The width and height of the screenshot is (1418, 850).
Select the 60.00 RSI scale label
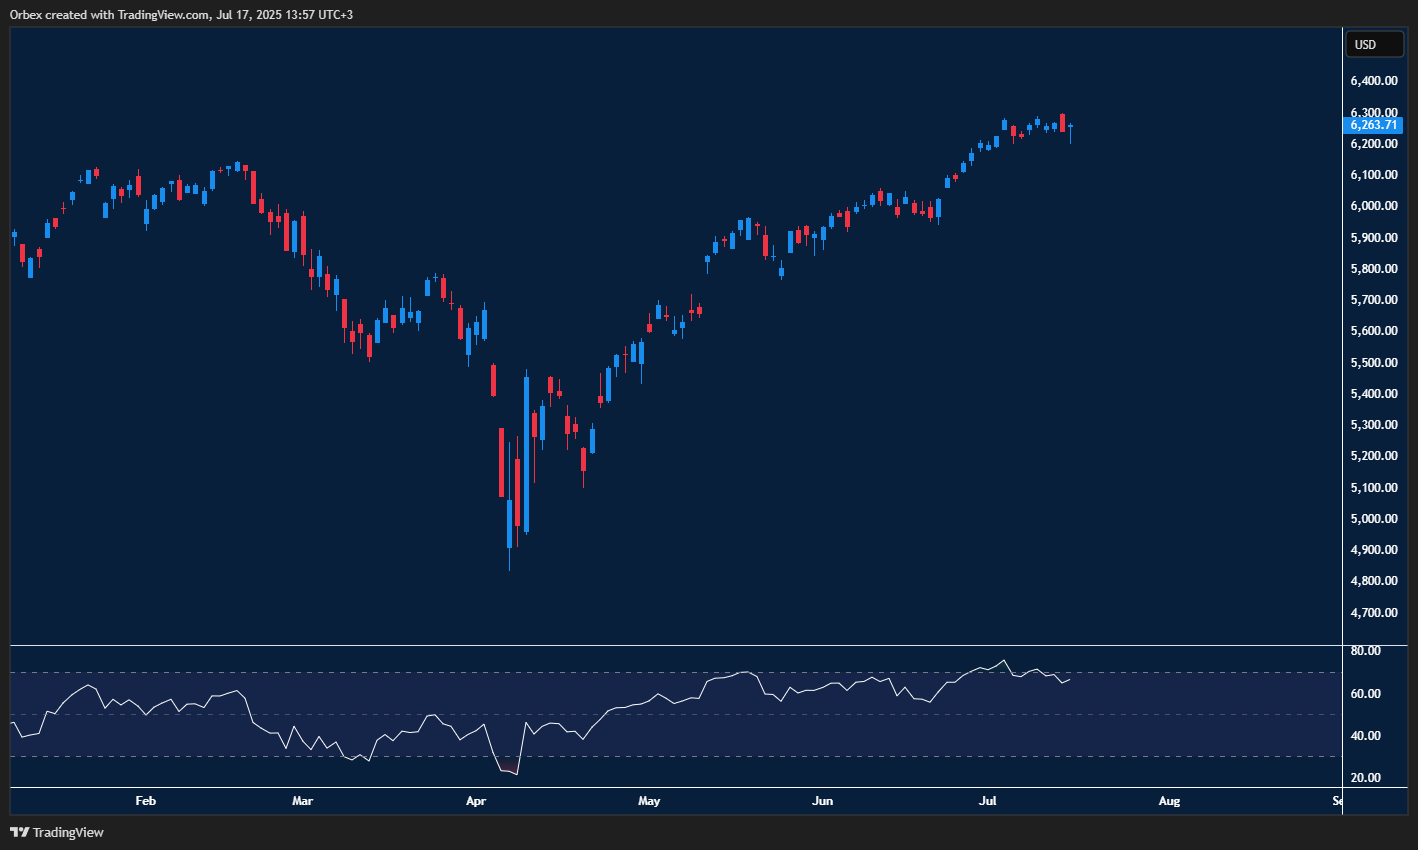tap(1366, 694)
